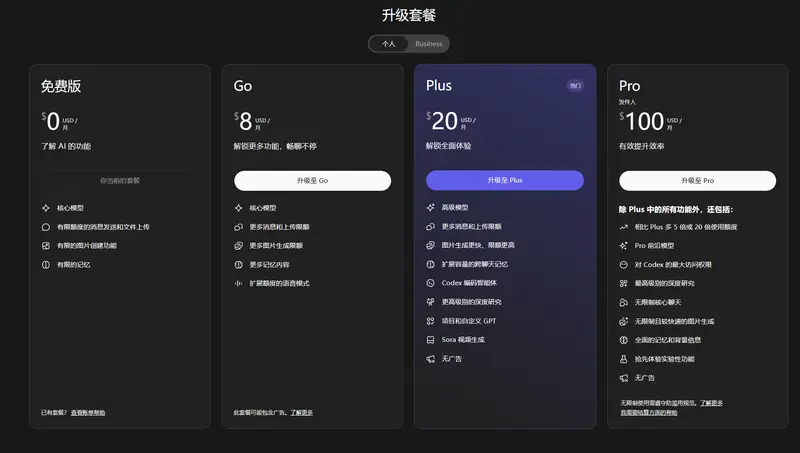Image resolution: width=800 pixels, height=453 pixels.
Task: Click the 升级至 Plus button
Action: coord(505,180)
